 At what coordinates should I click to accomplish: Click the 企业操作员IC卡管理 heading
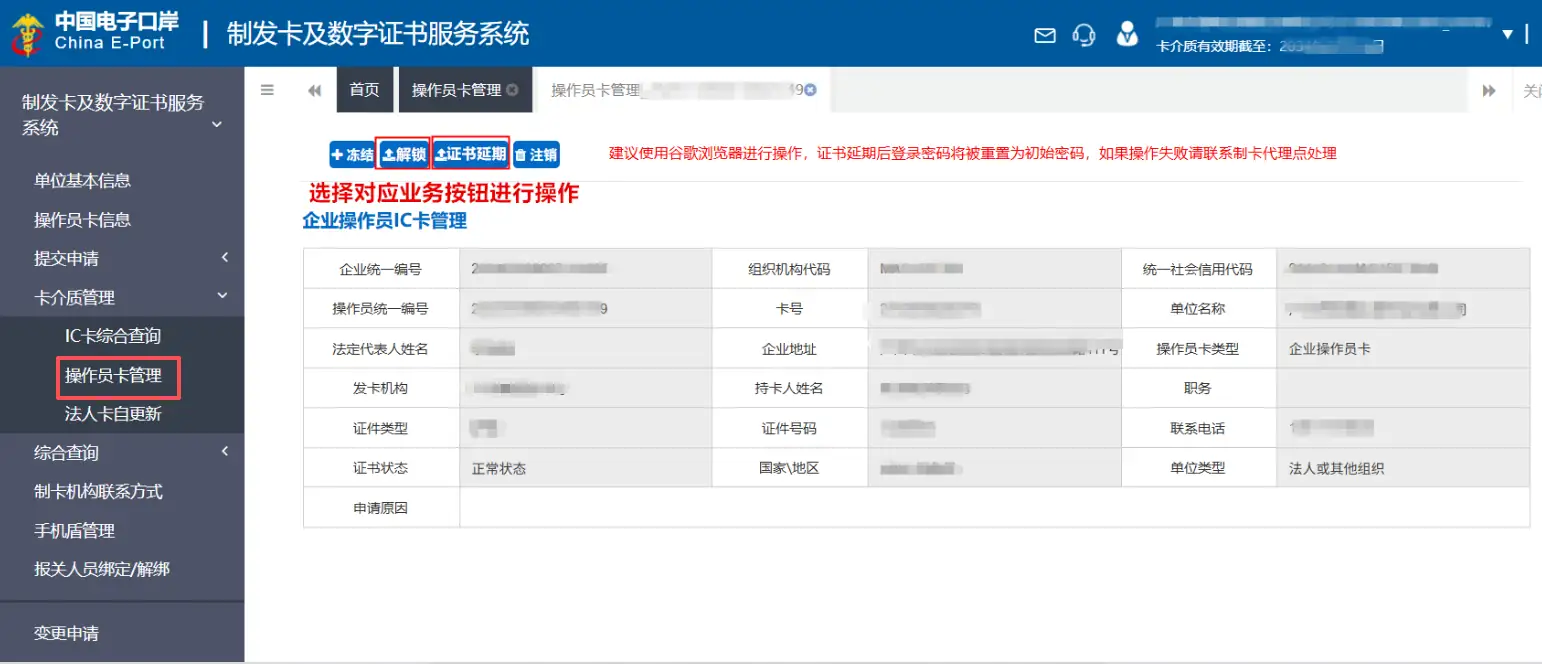point(385,221)
